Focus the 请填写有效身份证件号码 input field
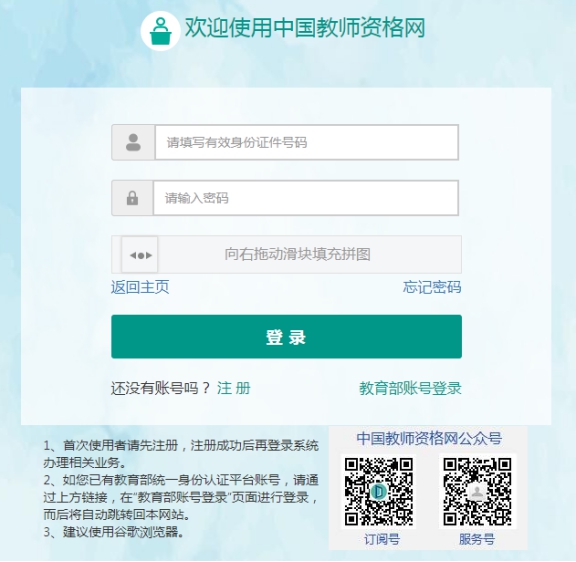The width and height of the screenshot is (576, 562). pyautogui.click(x=307, y=143)
